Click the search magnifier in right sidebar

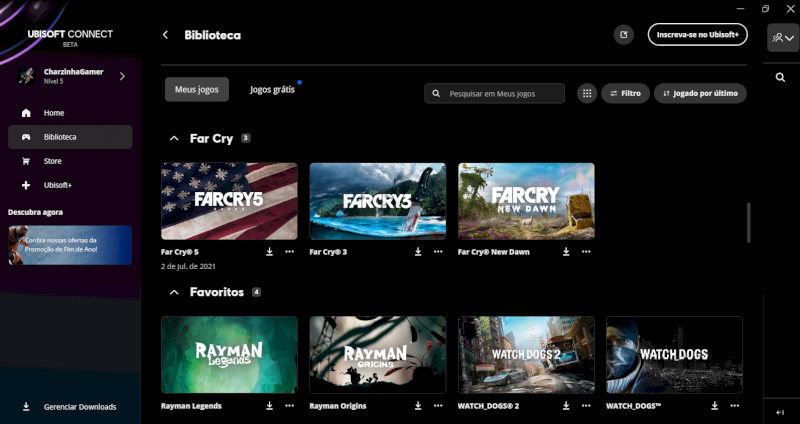click(x=780, y=78)
